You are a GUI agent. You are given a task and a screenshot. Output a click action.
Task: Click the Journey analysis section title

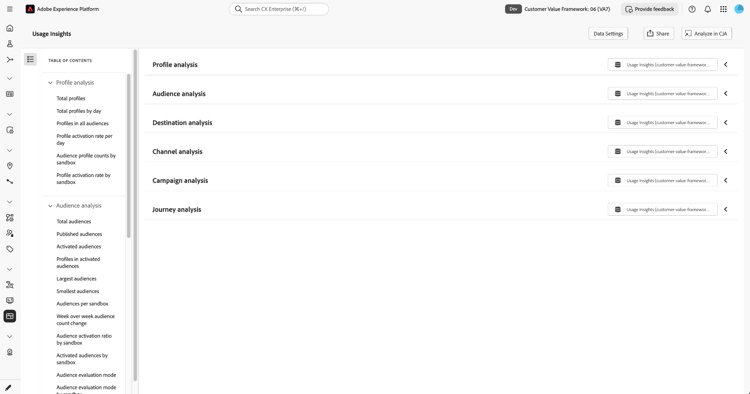(x=176, y=209)
